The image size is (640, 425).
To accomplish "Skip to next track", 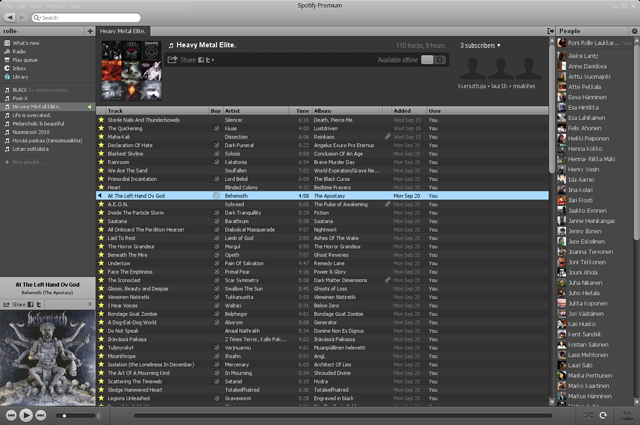I will pos(41,416).
